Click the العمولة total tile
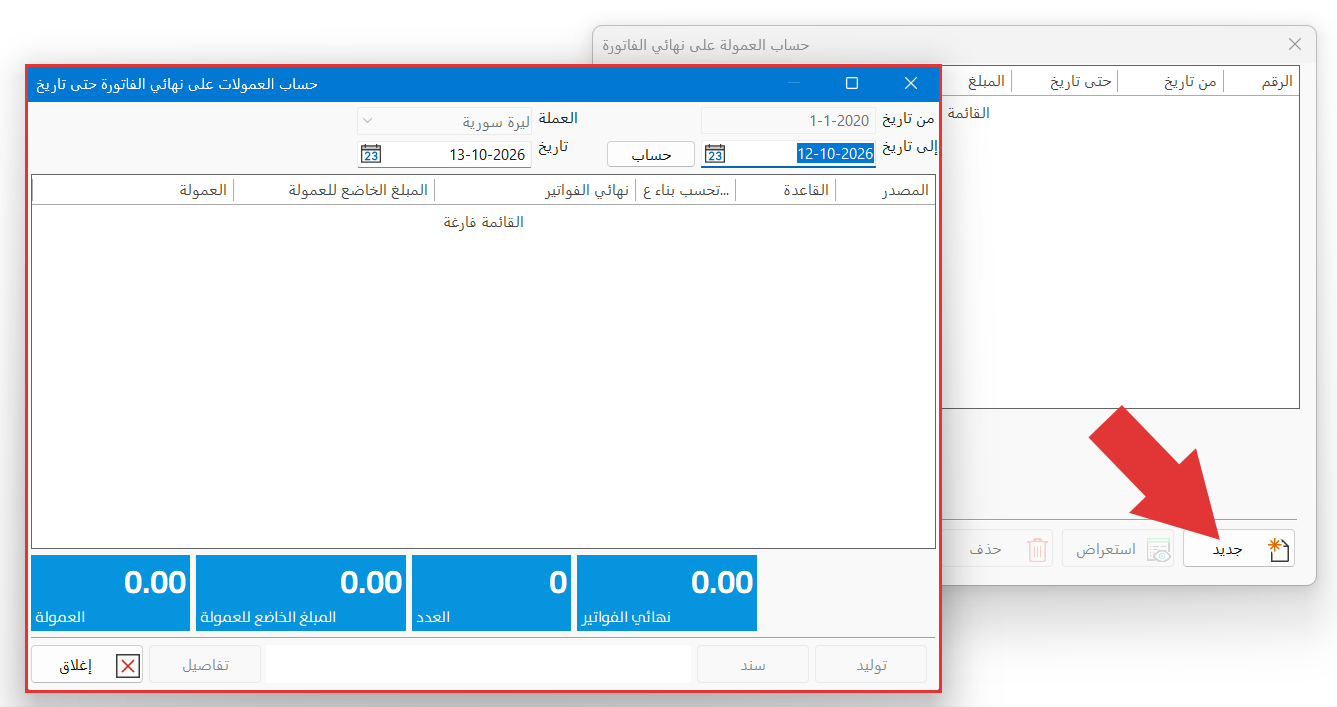Screen dimensions: 1337x707 110,593
